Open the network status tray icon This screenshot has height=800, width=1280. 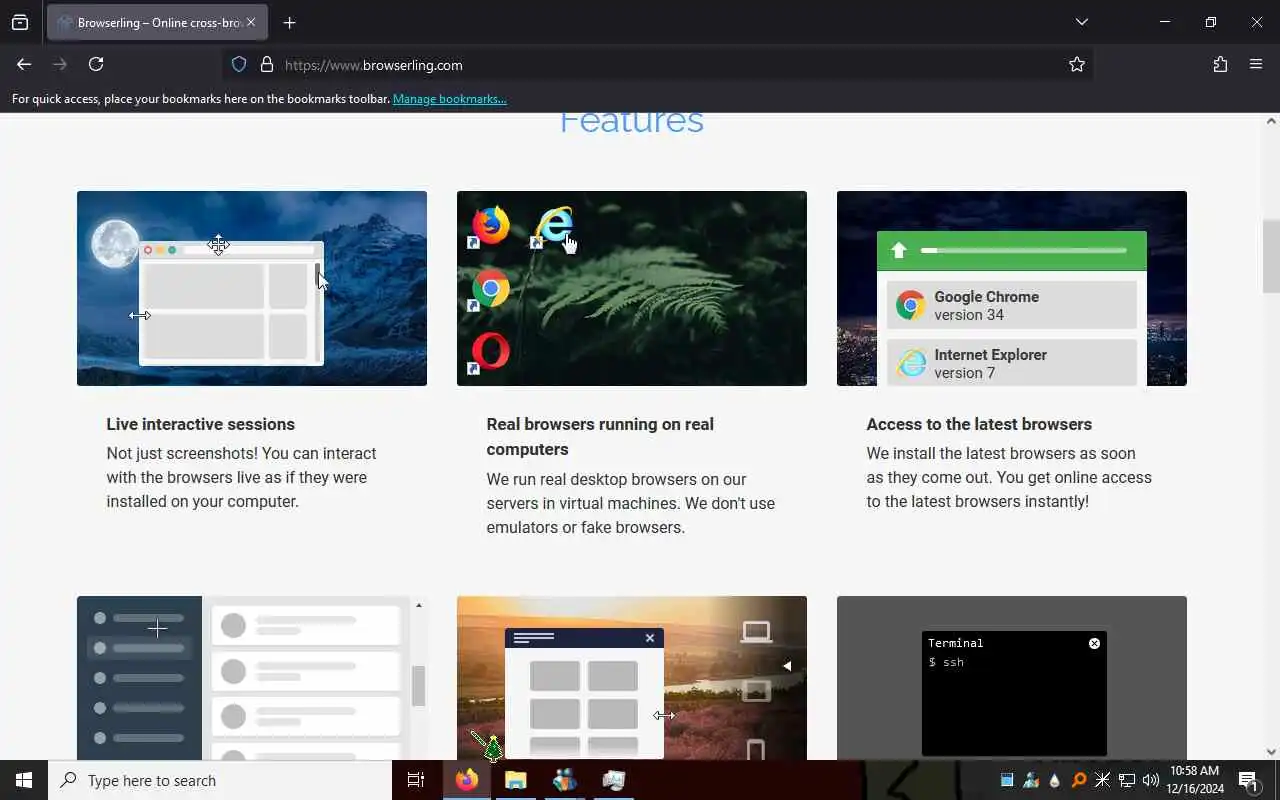click(1127, 780)
